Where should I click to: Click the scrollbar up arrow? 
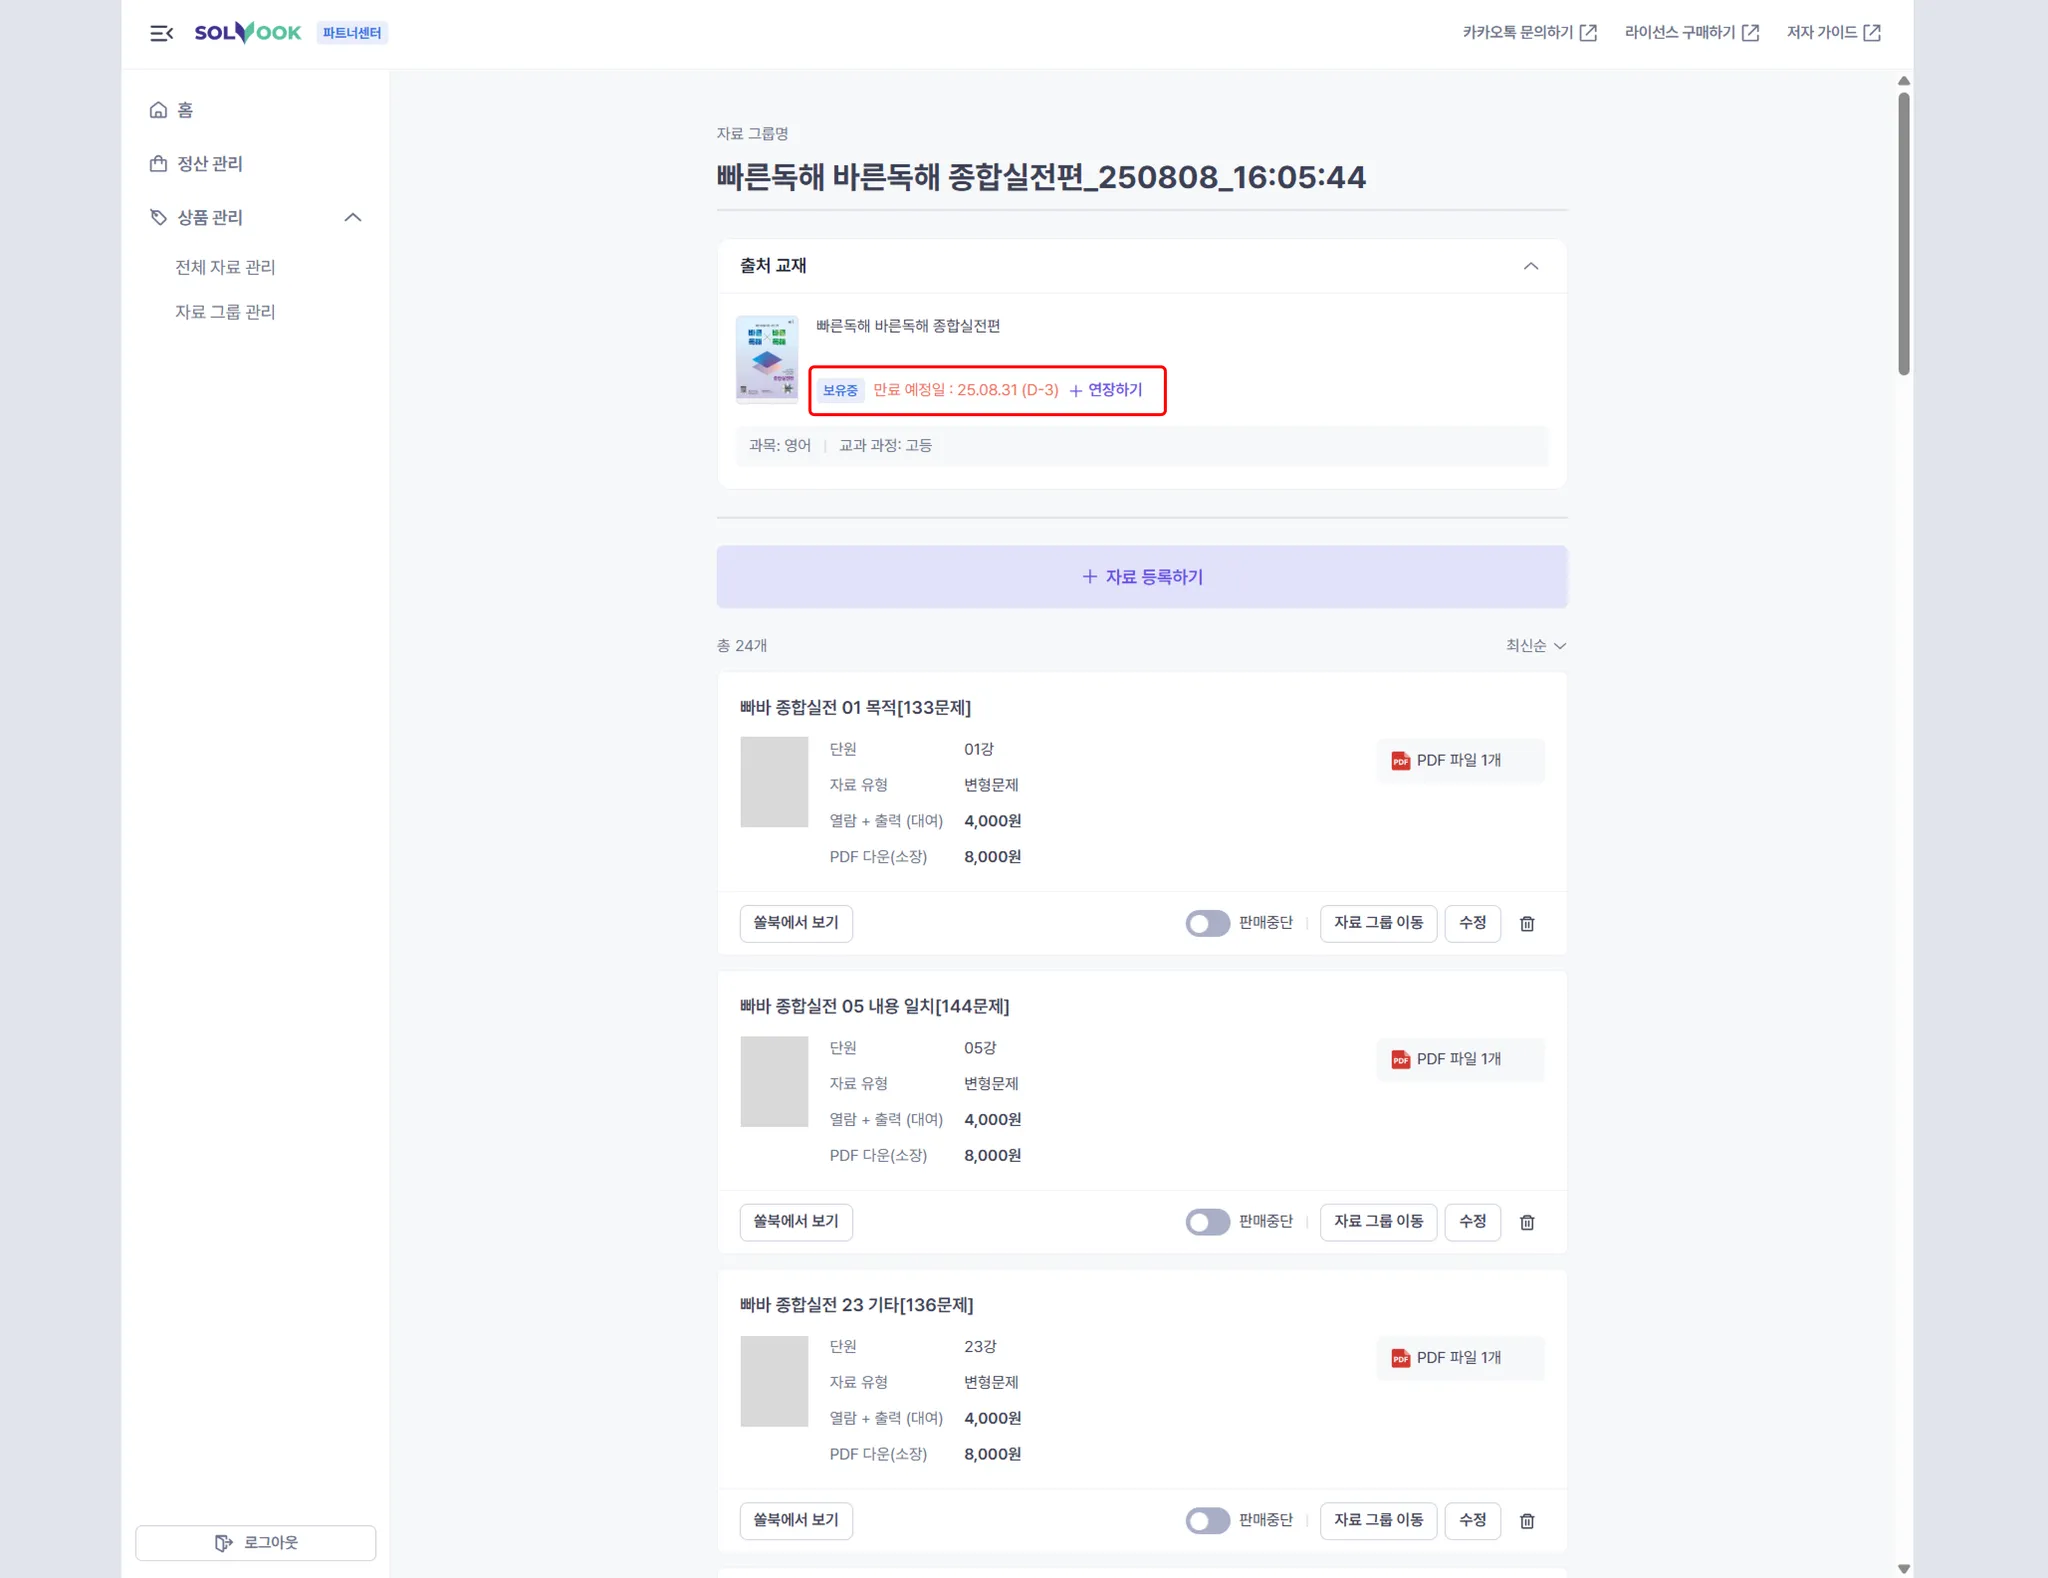click(1904, 81)
